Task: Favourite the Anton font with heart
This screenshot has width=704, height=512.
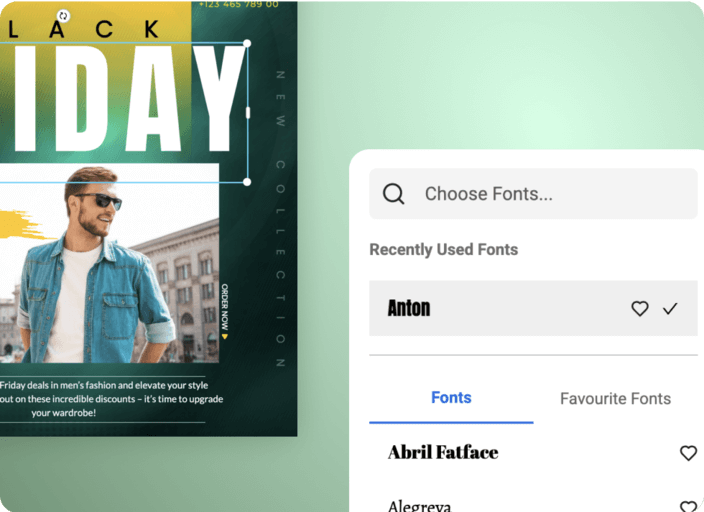Action: click(640, 309)
